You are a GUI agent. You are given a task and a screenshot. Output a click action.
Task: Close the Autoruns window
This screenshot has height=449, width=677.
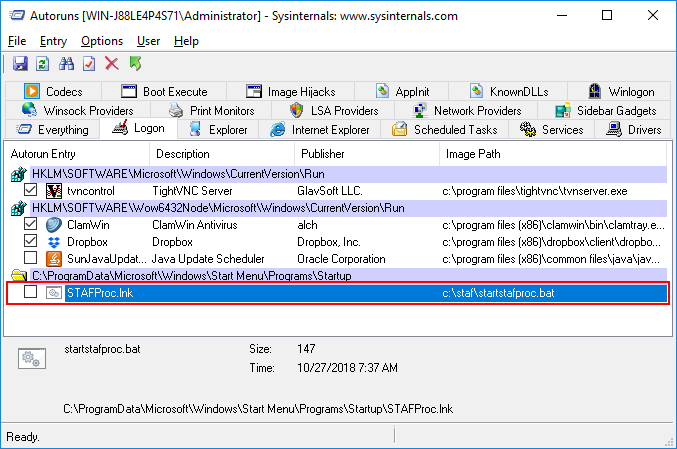point(653,16)
